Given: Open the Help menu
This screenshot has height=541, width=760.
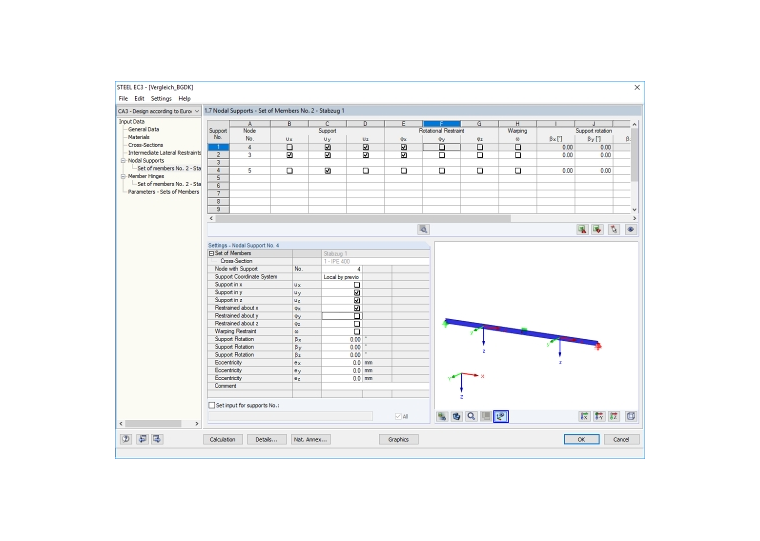Looking at the screenshot, I should point(184,98).
